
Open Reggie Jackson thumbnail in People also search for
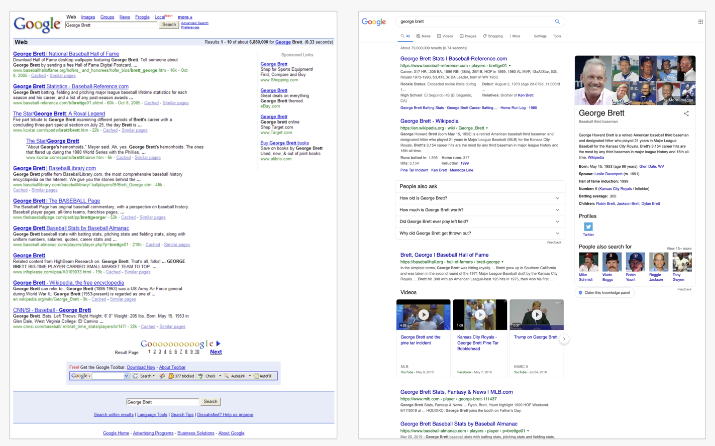(x=658, y=262)
